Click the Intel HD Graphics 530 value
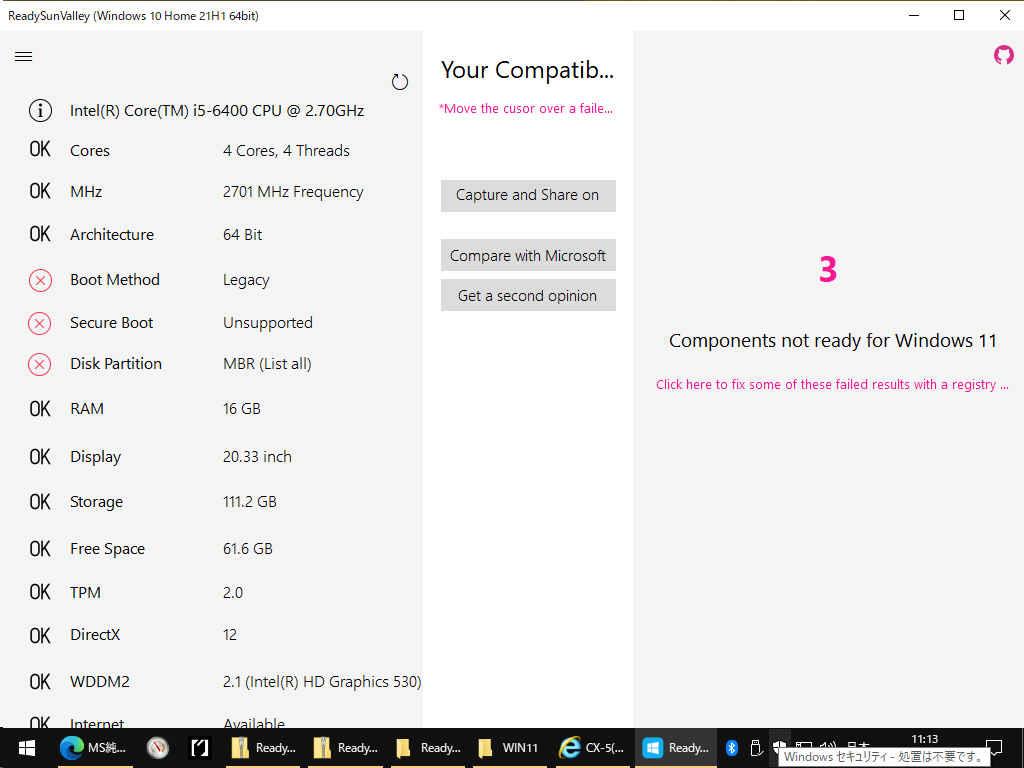Screen dimensions: 1024x768 (322, 682)
